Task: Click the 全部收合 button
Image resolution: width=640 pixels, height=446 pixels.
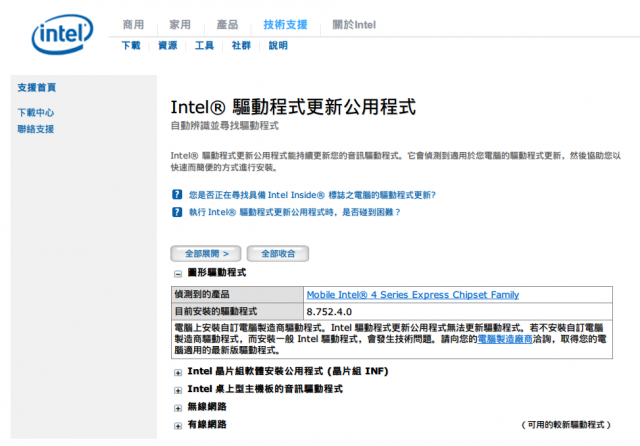Action: coord(278,253)
